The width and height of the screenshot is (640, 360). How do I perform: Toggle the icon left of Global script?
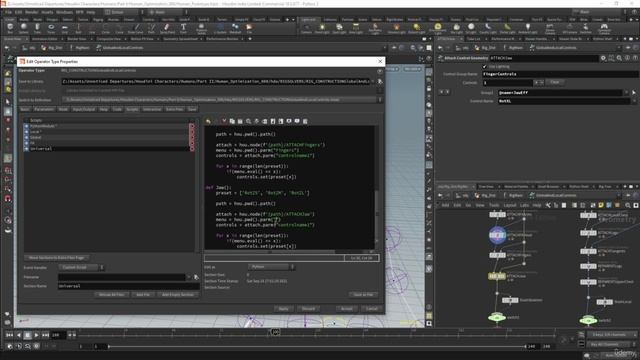pyautogui.click(x=27, y=138)
